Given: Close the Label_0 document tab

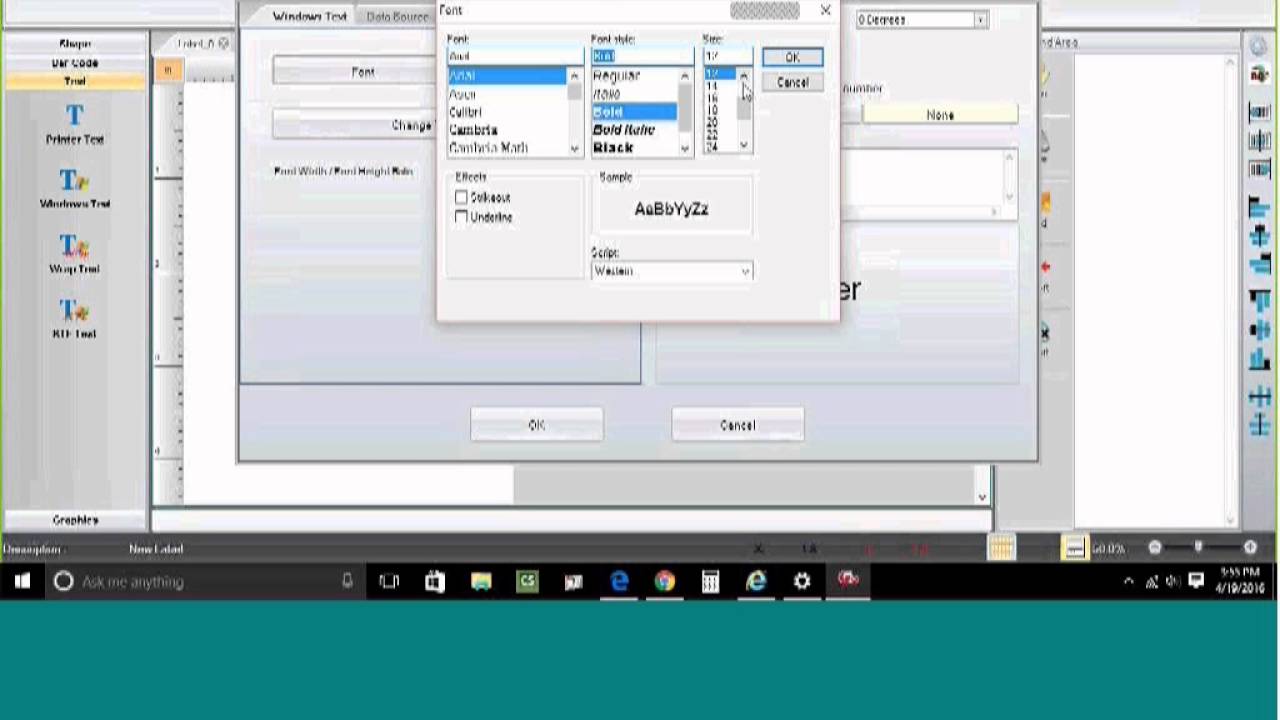Looking at the screenshot, I should click(x=224, y=43).
